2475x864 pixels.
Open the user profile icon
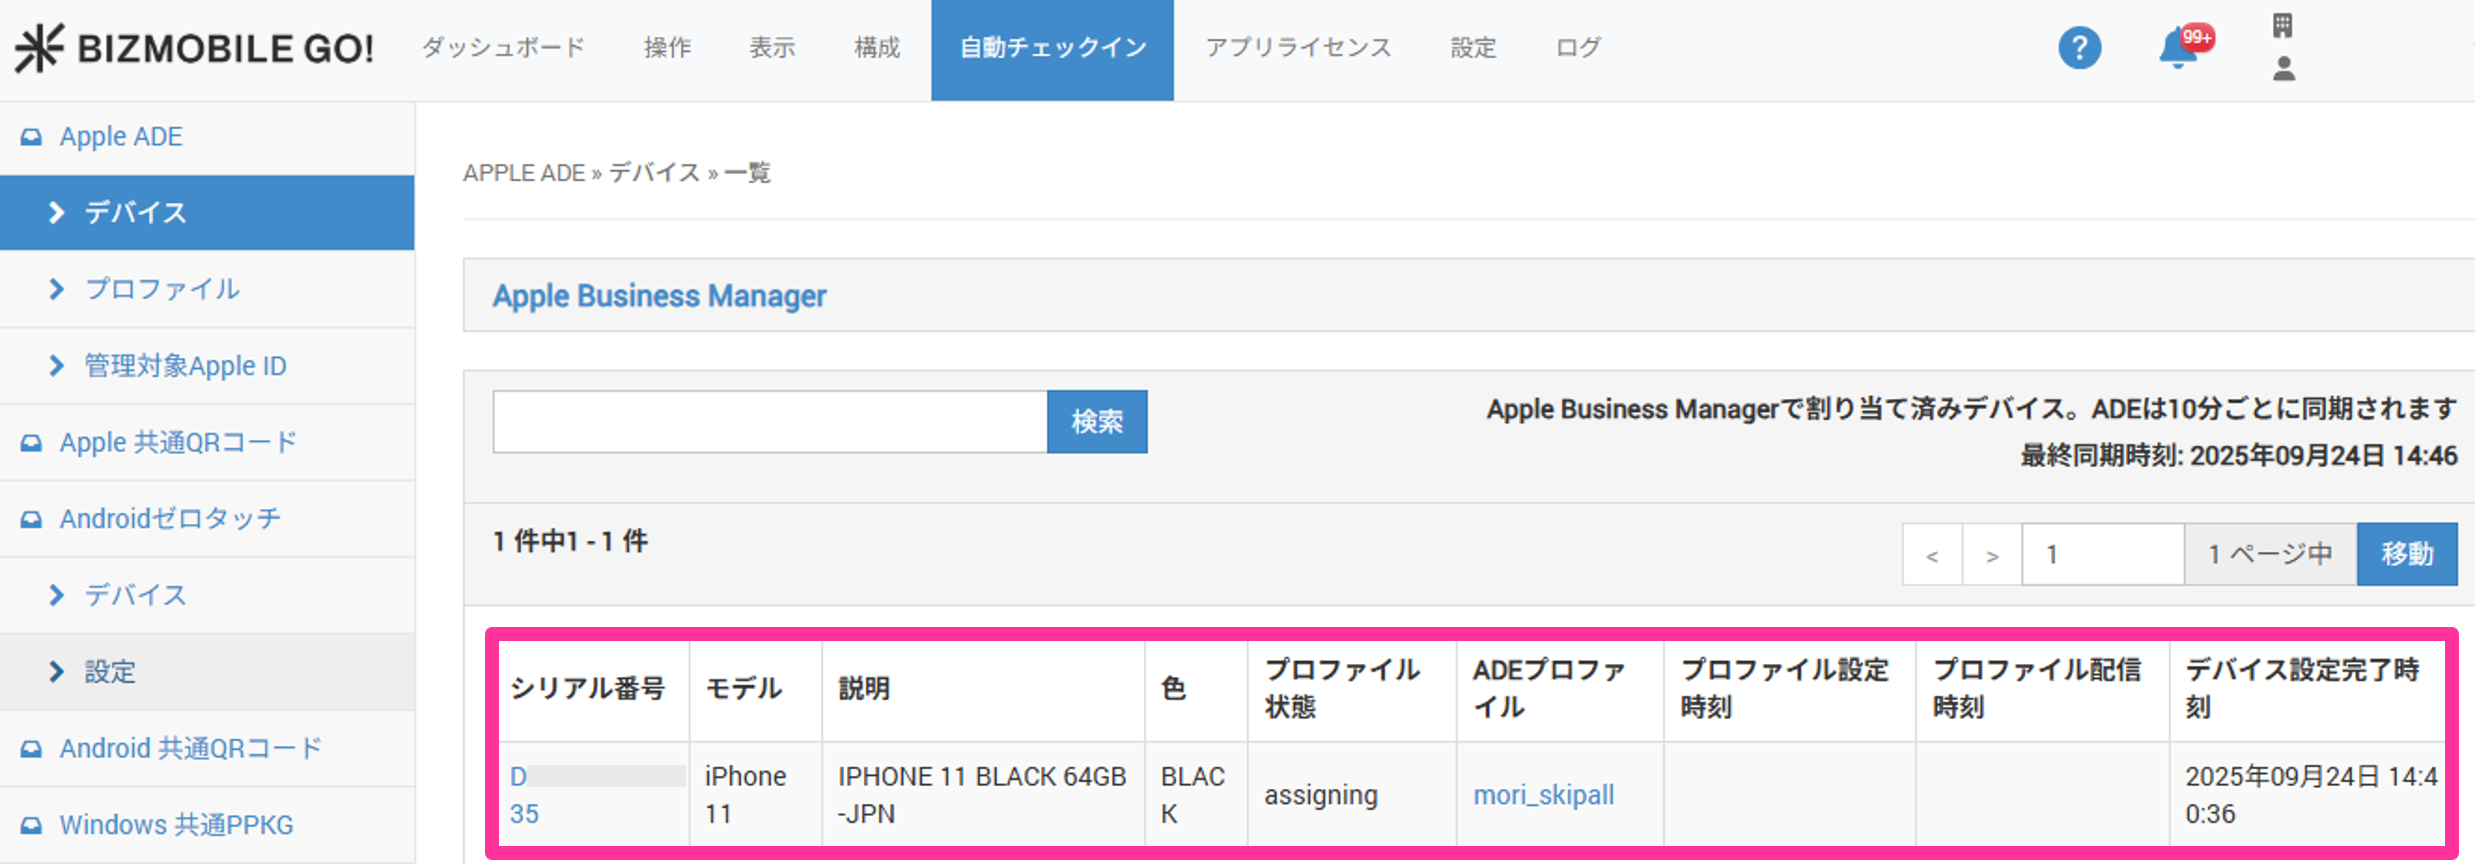click(2283, 69)
